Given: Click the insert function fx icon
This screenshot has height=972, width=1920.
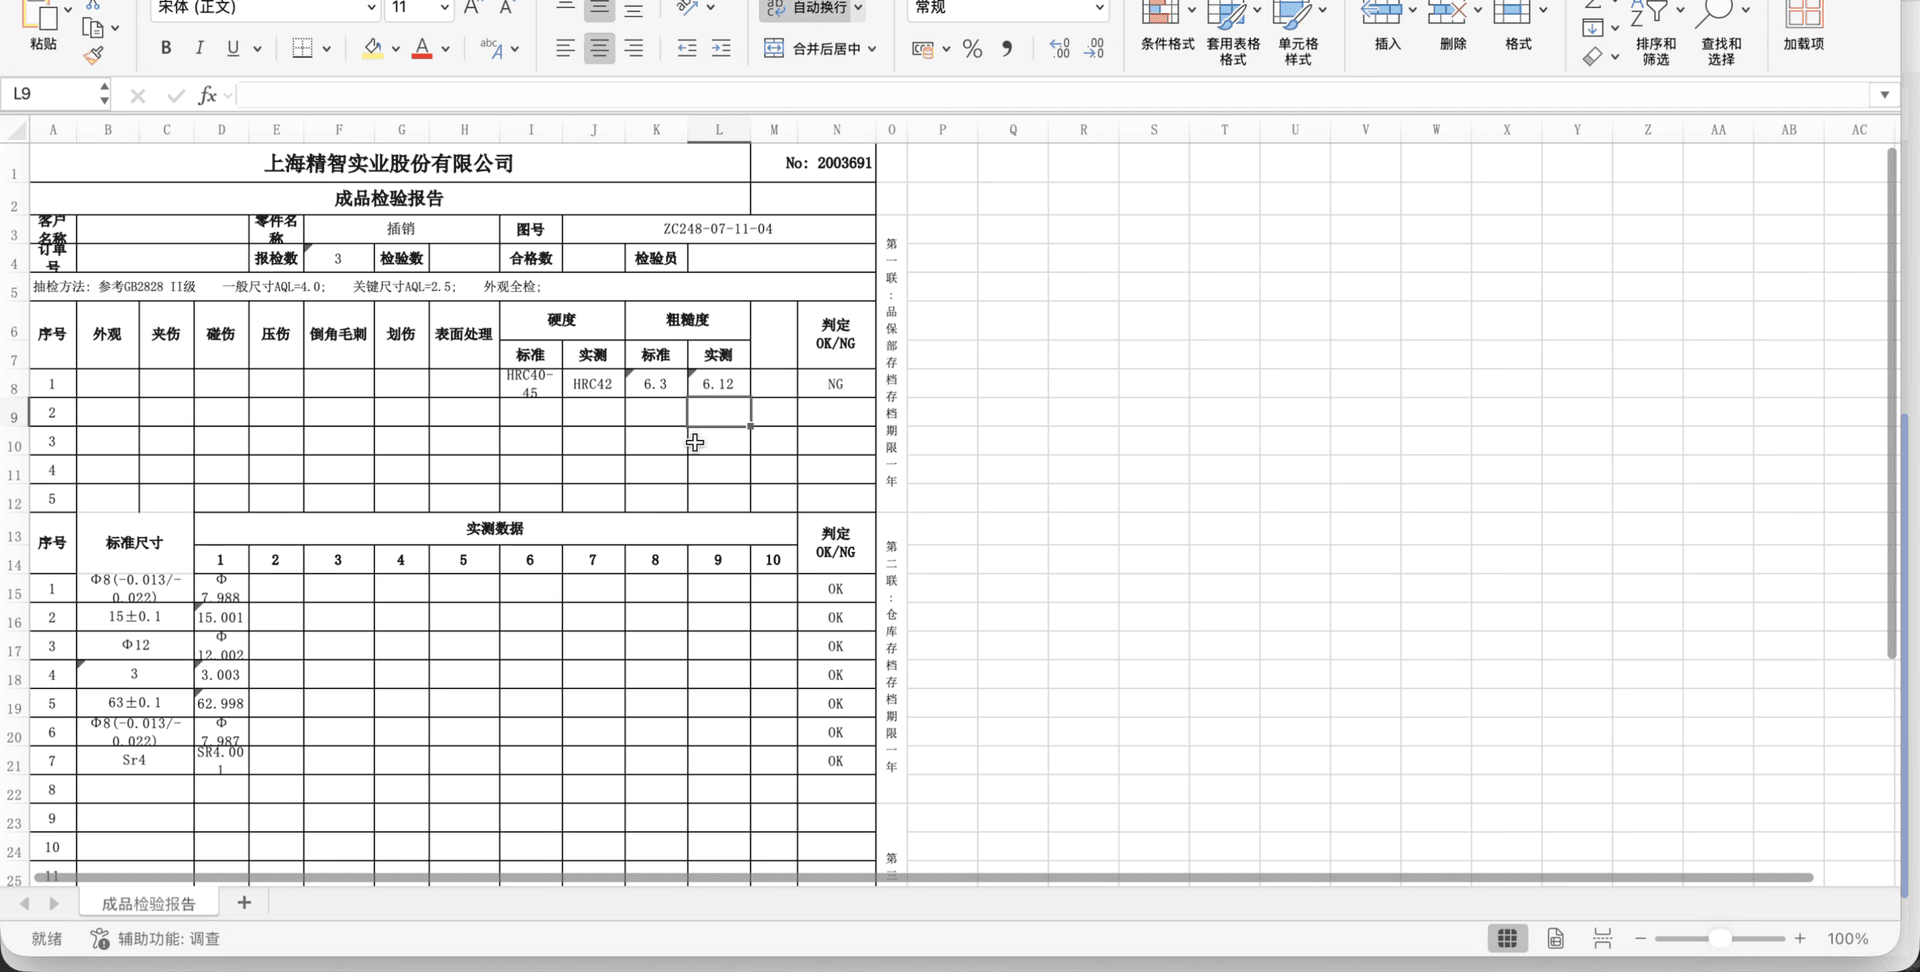Looking at the screenshot, I should pyautogui.click(x=207, y=95).
